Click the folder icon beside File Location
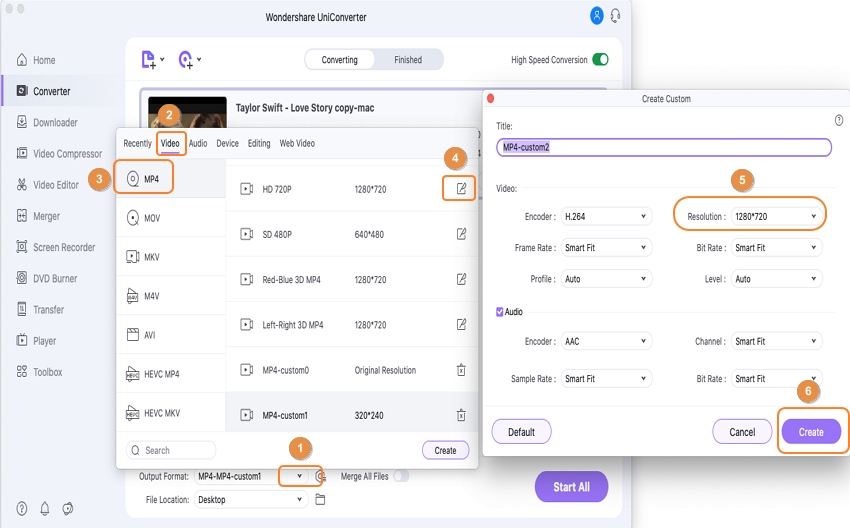 (320, 499)
